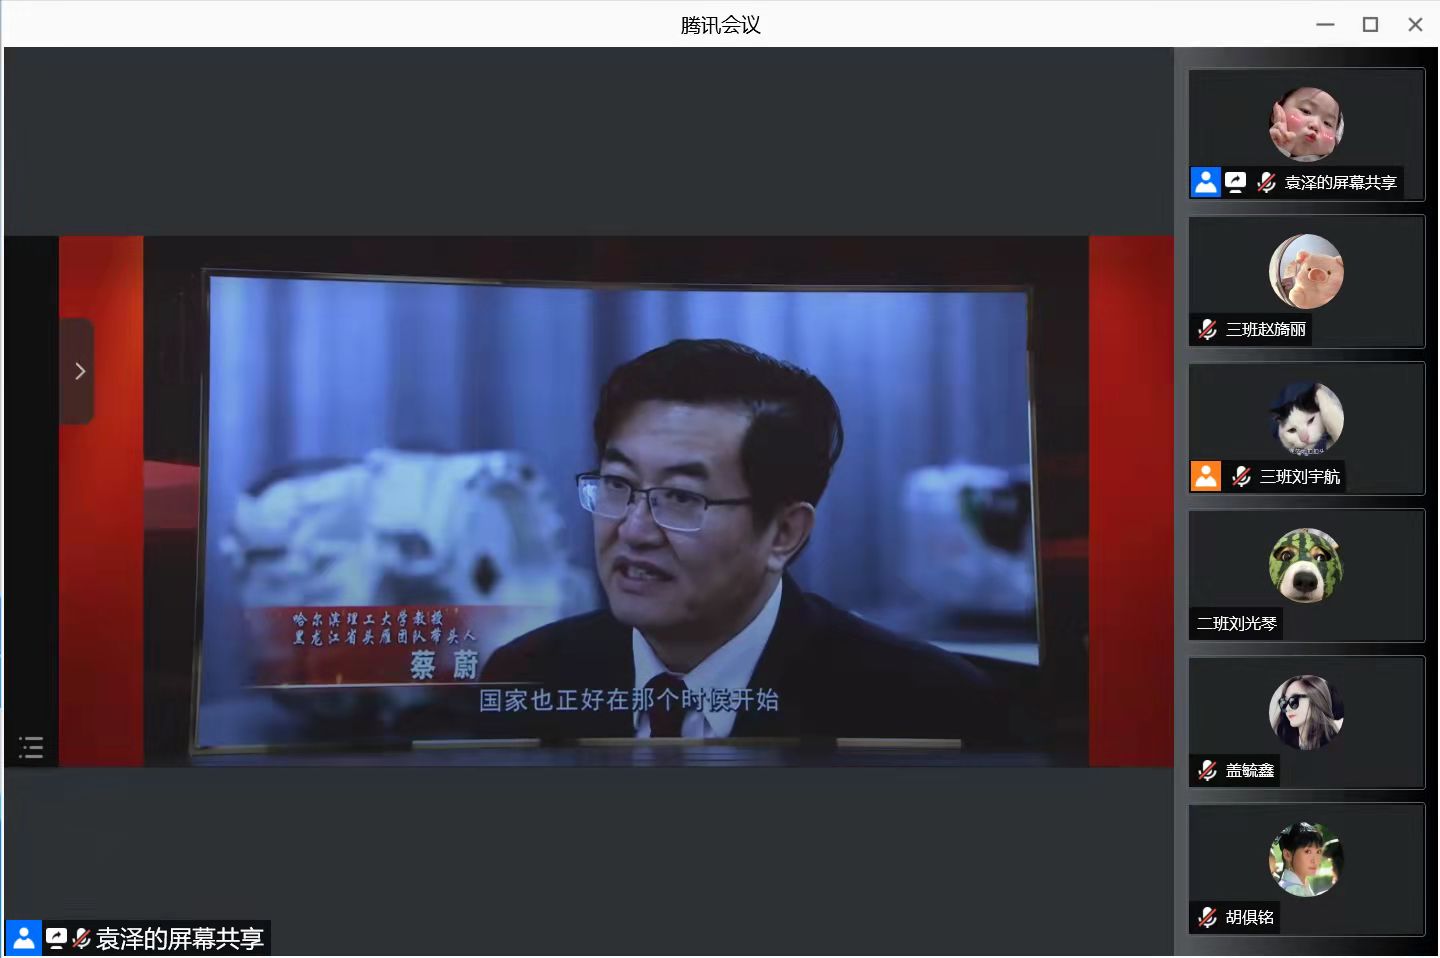
Task: Select the 二班刘光琴 name label
Action: 1236,623
